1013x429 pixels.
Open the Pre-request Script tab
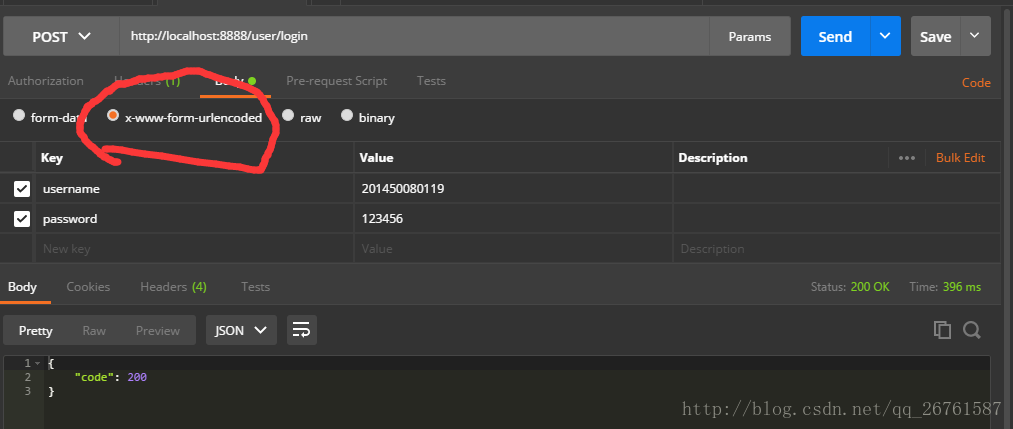(x=337, y=81)
